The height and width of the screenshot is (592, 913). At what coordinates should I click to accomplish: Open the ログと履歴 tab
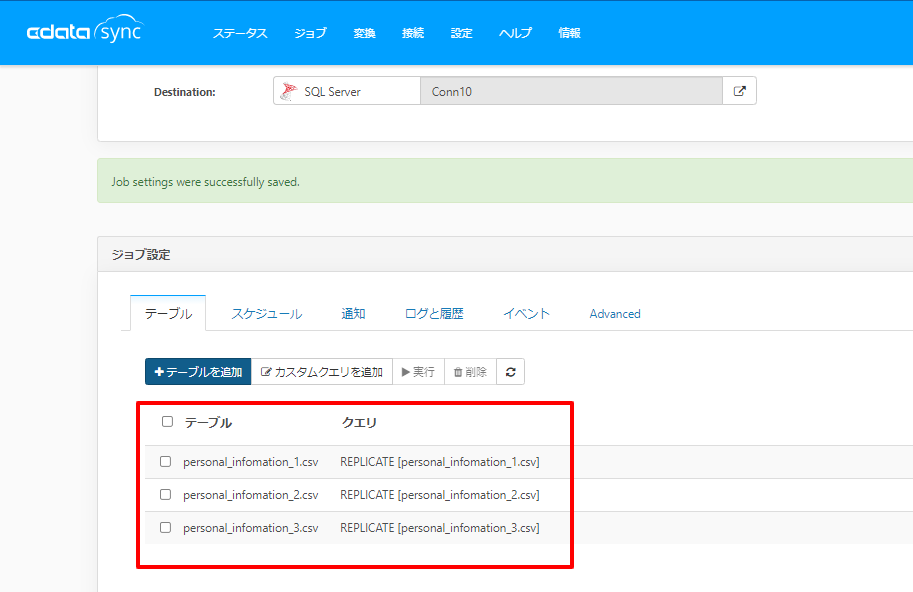click(434, 314)
